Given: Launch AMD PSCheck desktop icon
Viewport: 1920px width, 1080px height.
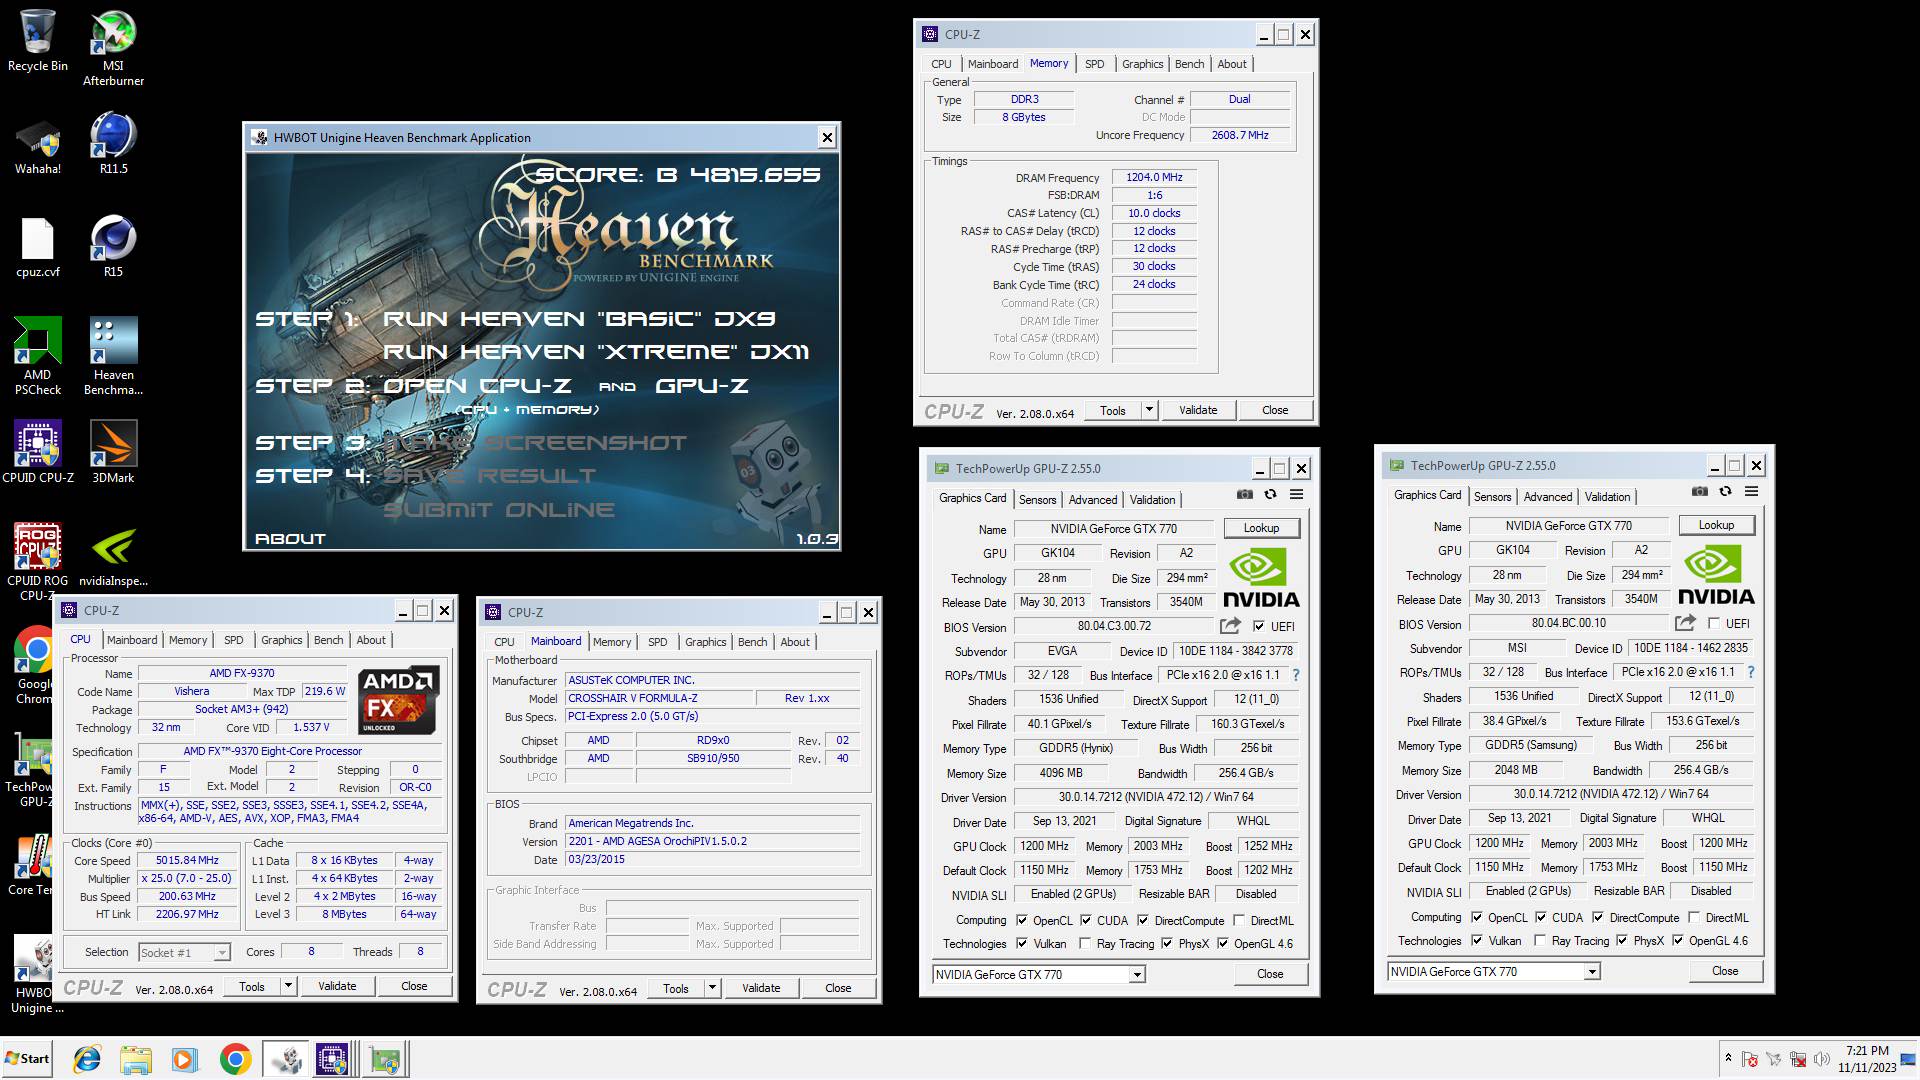Looking at the screenshot, I should coord(37,356).
